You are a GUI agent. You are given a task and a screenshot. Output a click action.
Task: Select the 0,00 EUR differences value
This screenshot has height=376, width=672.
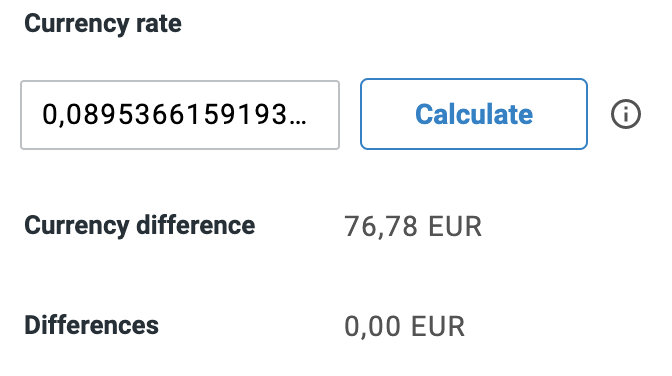coord(405,326)
